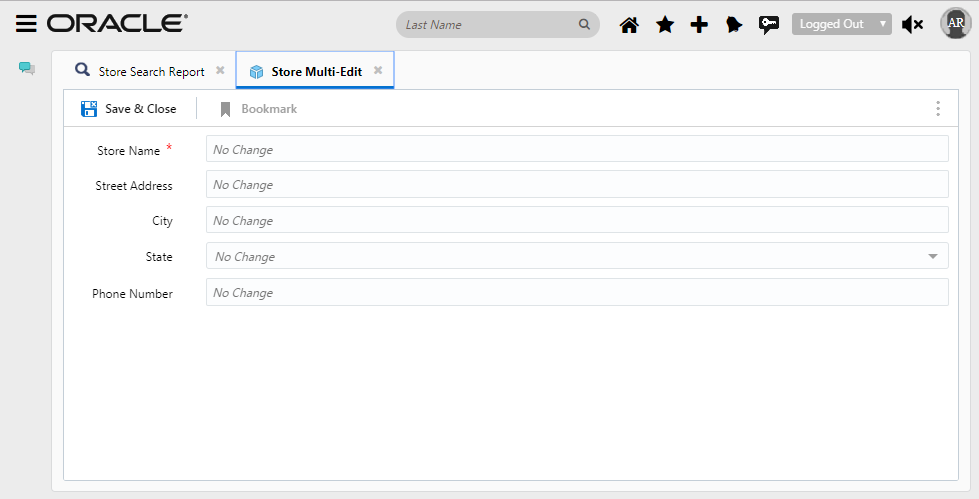
Task: Open the chat bubbles sidebar icon
Action: coord(27,68)
